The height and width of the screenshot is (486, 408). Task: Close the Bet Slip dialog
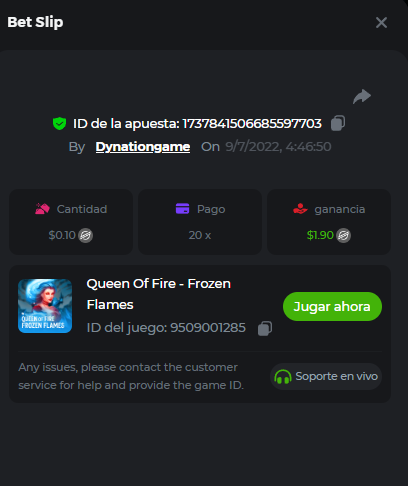(381, 23)
